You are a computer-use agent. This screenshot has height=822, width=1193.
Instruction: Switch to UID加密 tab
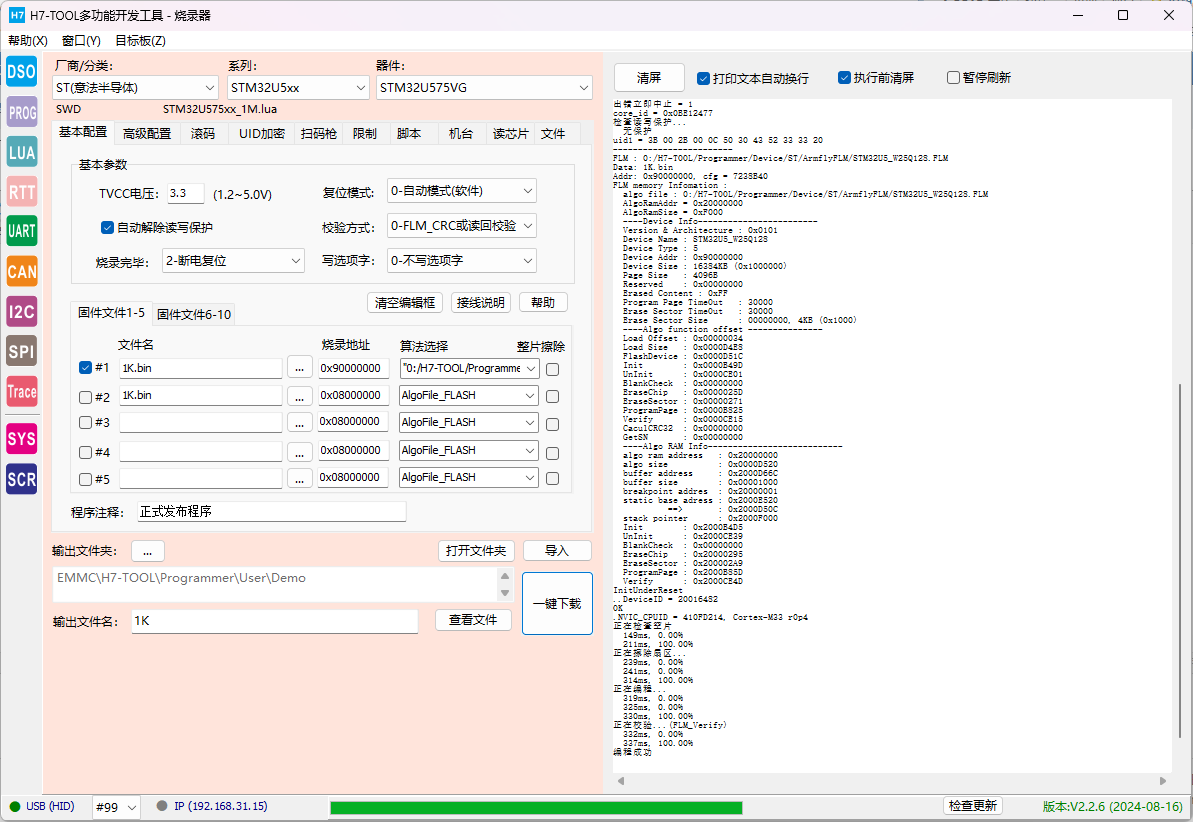(x=262, y=134)
